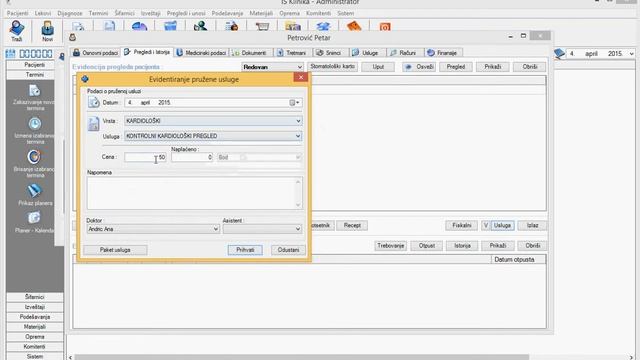Click inside the Cena price field
640x360 pixels.
[x=145, y=157]
